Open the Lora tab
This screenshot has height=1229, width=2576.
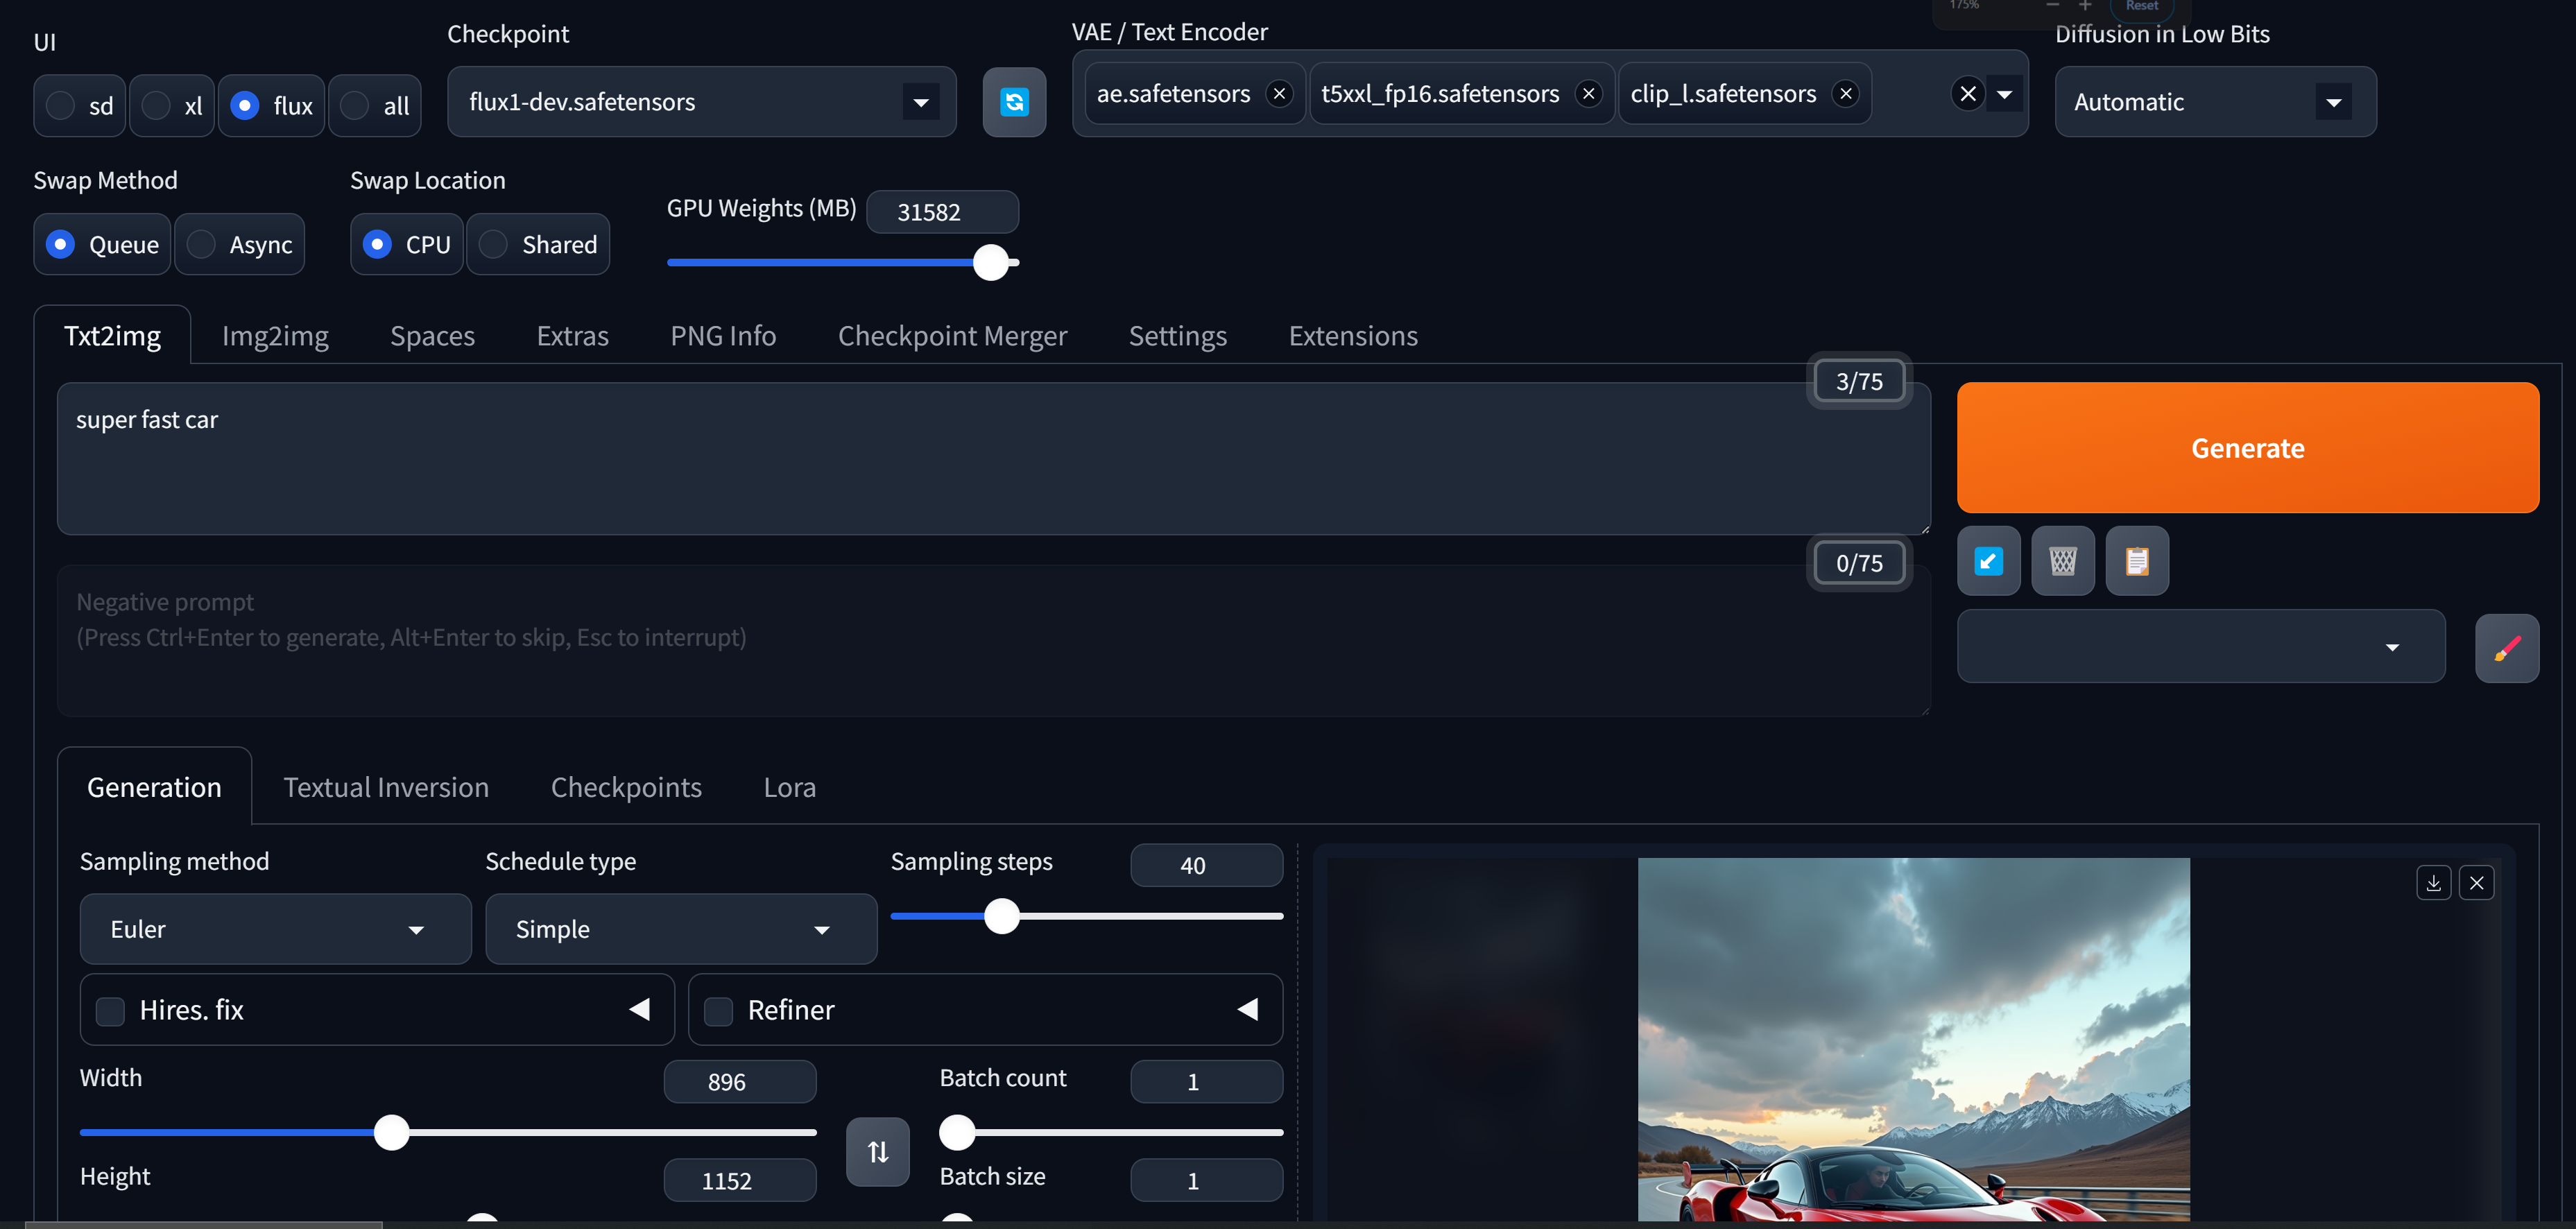click(789, 788)
